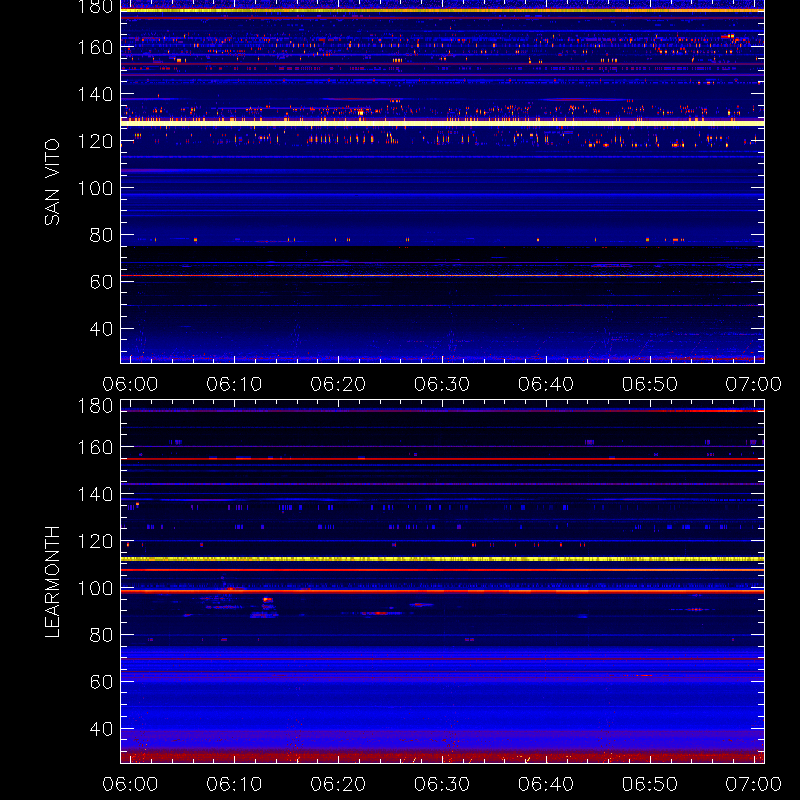Click 06:00 time label under San Vito plot
800x800 pixels.
tap(130, 384)
